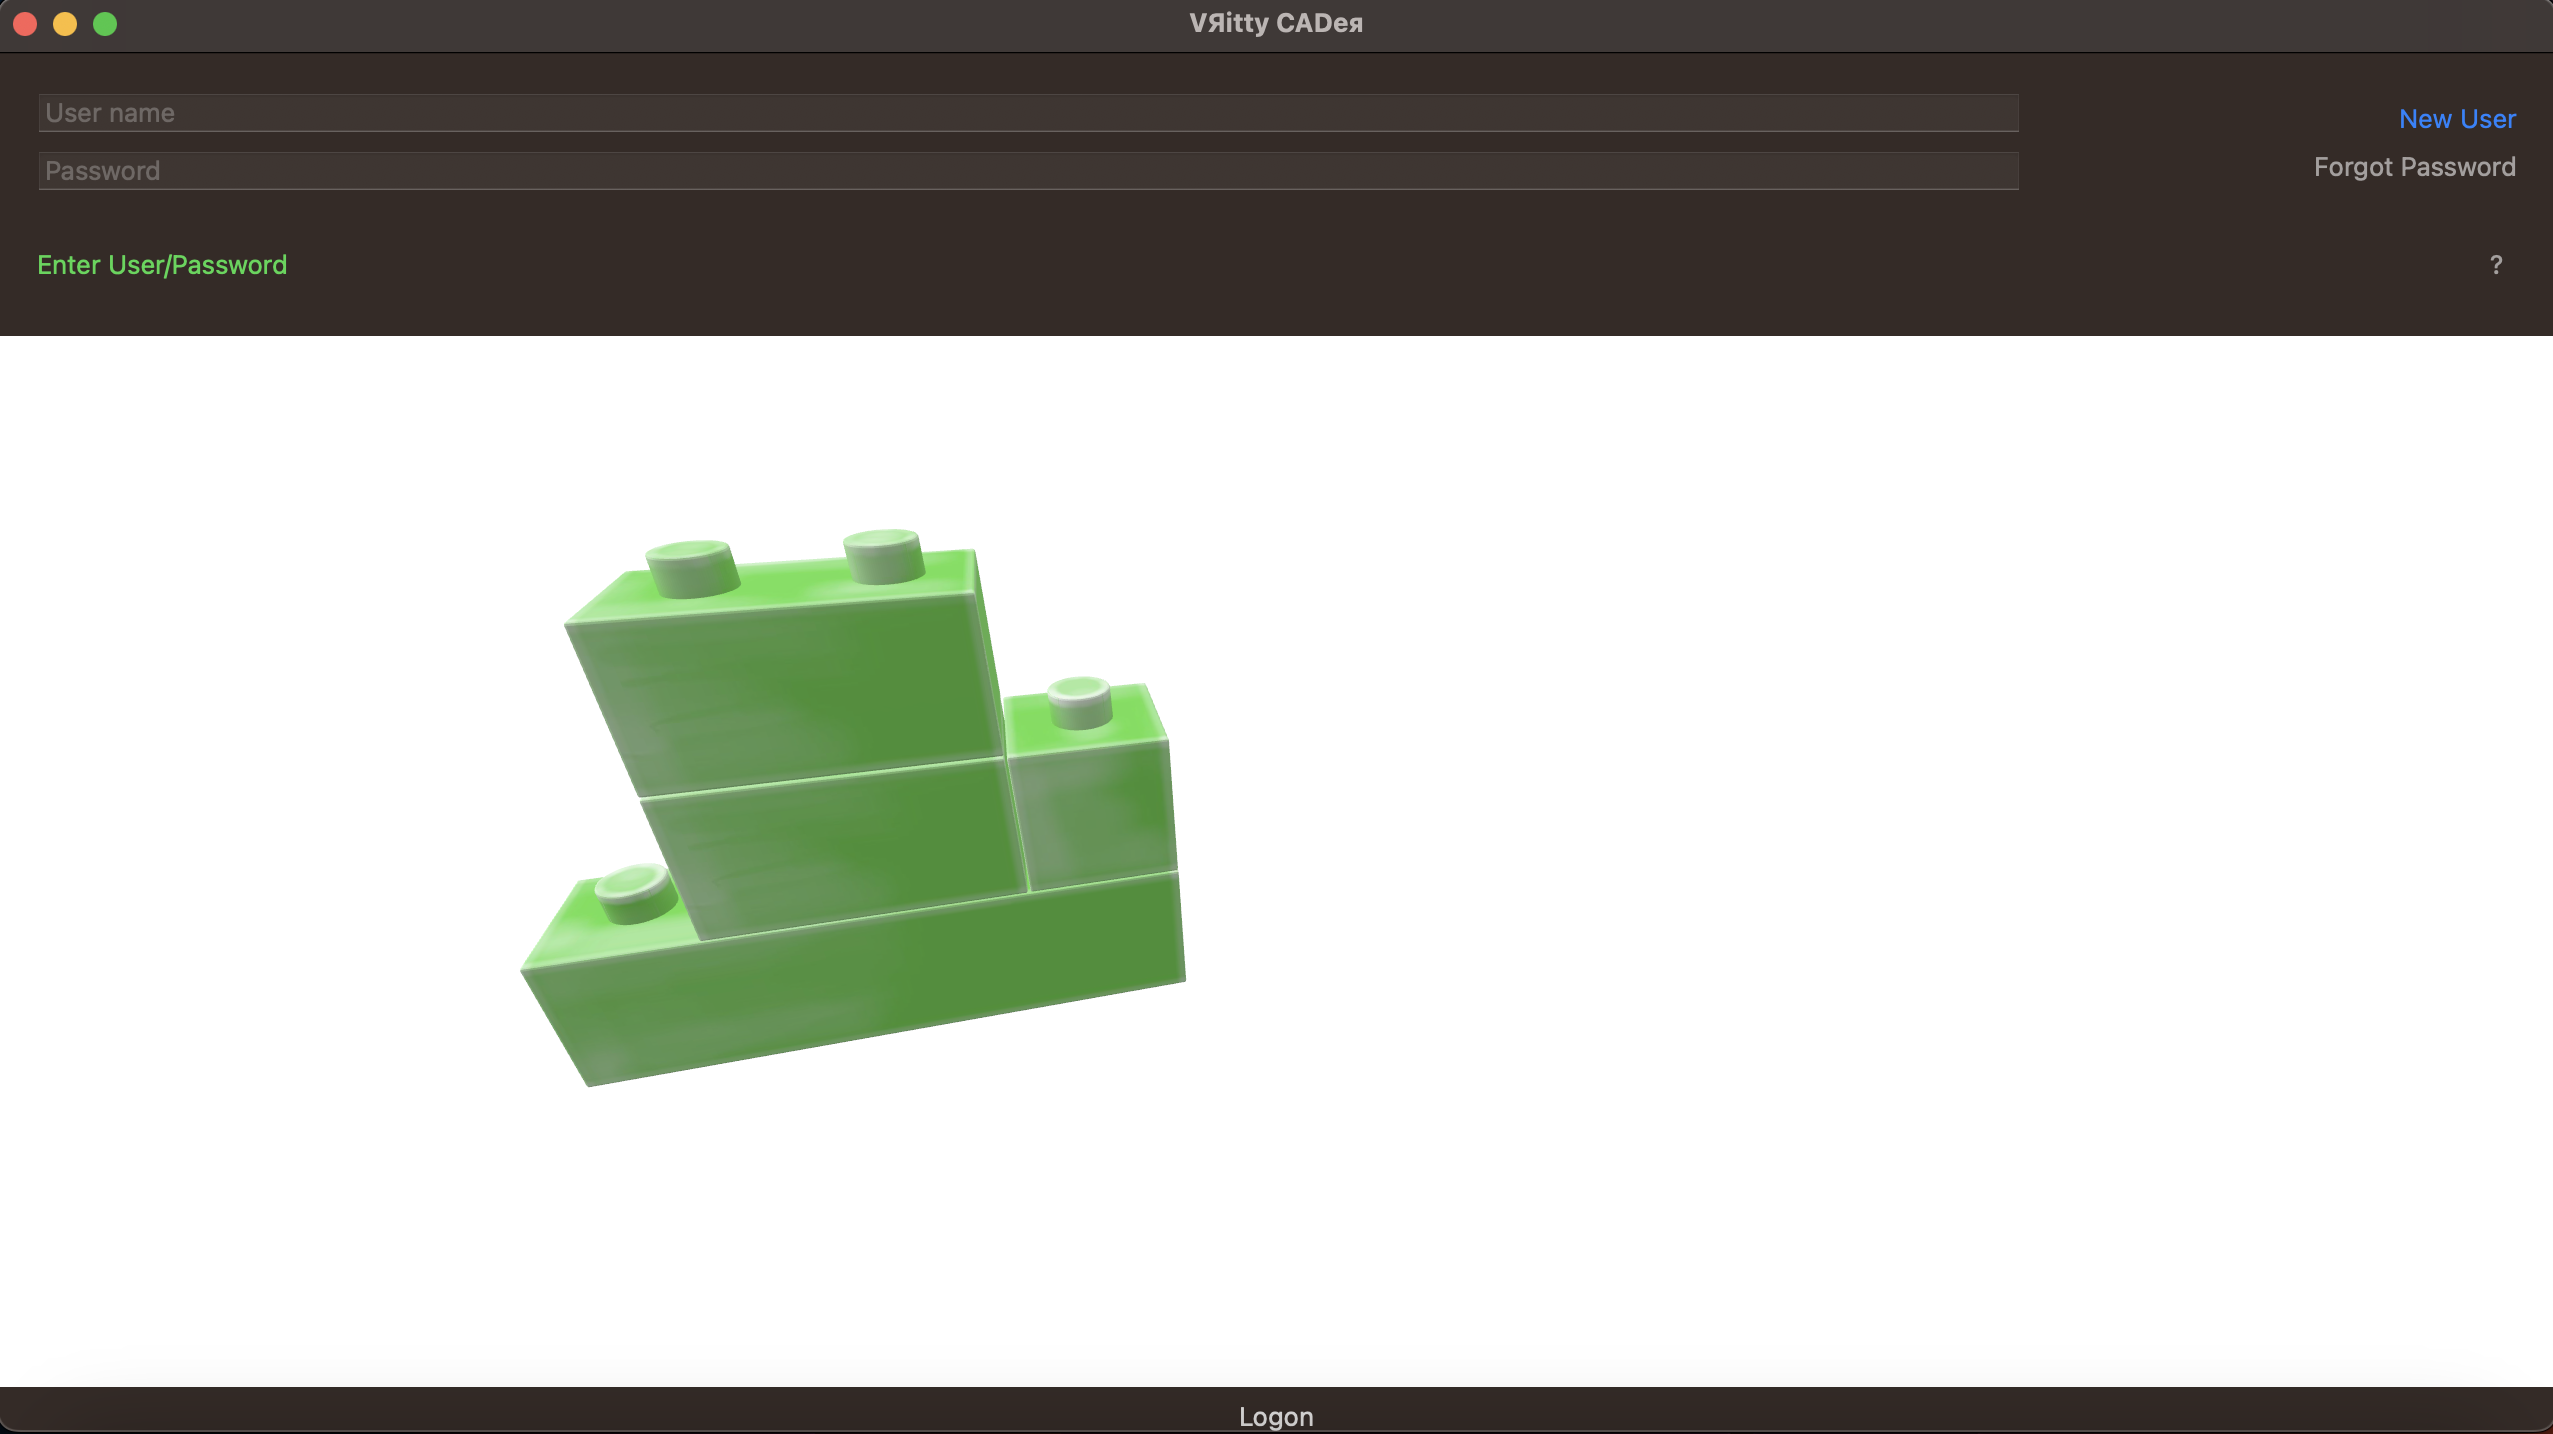2553x1434 pixels.
Task: Open the New User link
Action: 2456,119
